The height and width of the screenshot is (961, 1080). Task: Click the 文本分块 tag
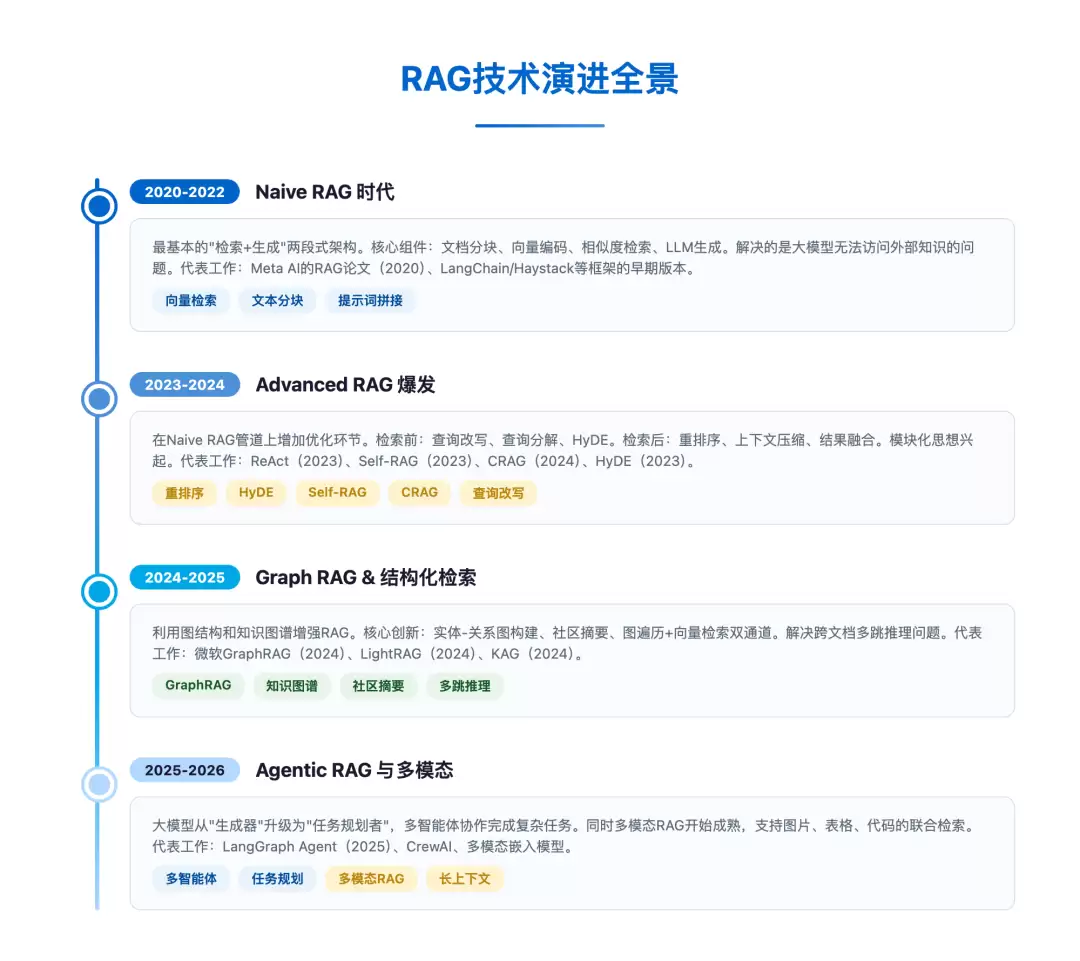click(x=277, y=300)
